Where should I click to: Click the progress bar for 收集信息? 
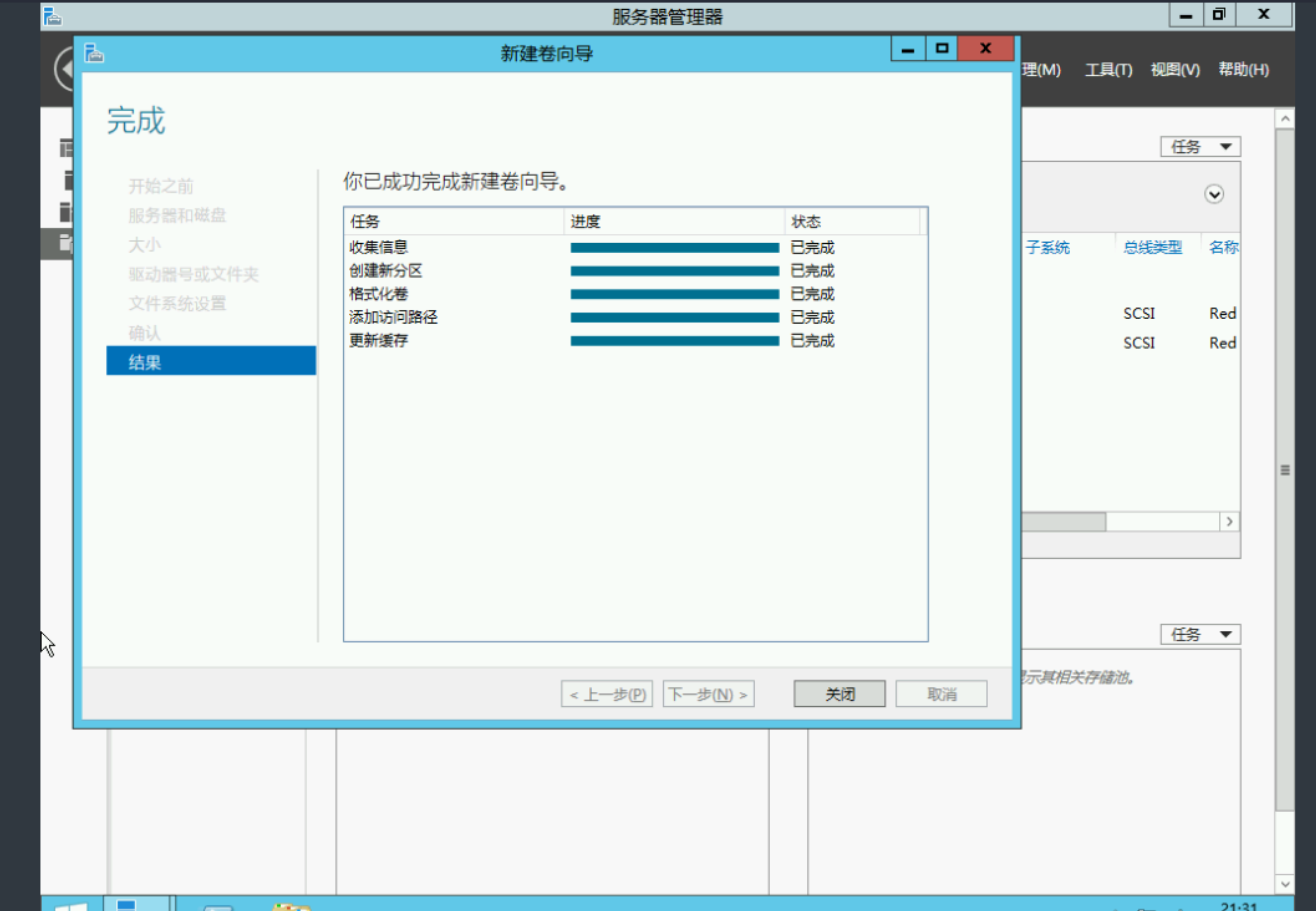tap(675, 247)
